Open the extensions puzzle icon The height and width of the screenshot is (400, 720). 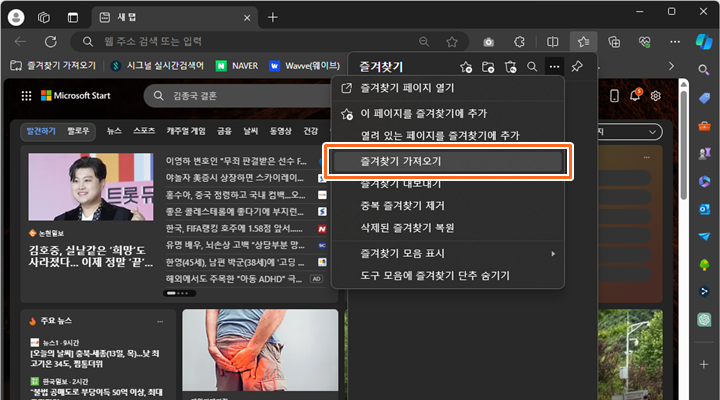tap(519, 42)
